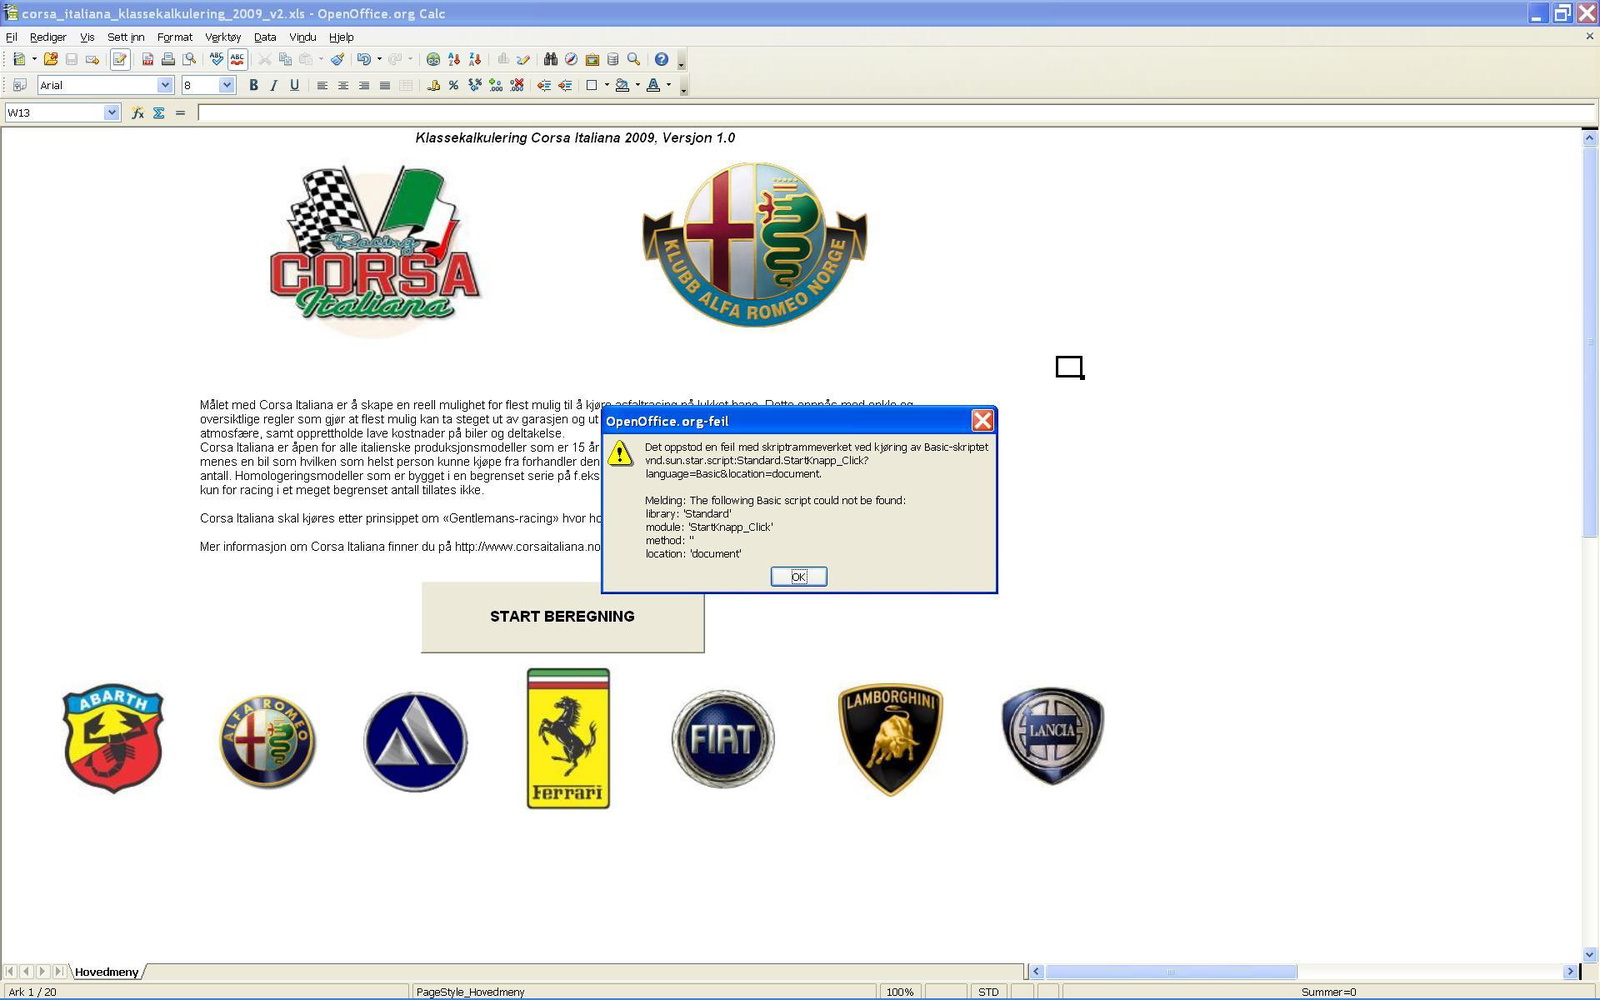The image size is (1600, 1000).
Task: Click the START BEREGNING button
Action: click(563, 617)
